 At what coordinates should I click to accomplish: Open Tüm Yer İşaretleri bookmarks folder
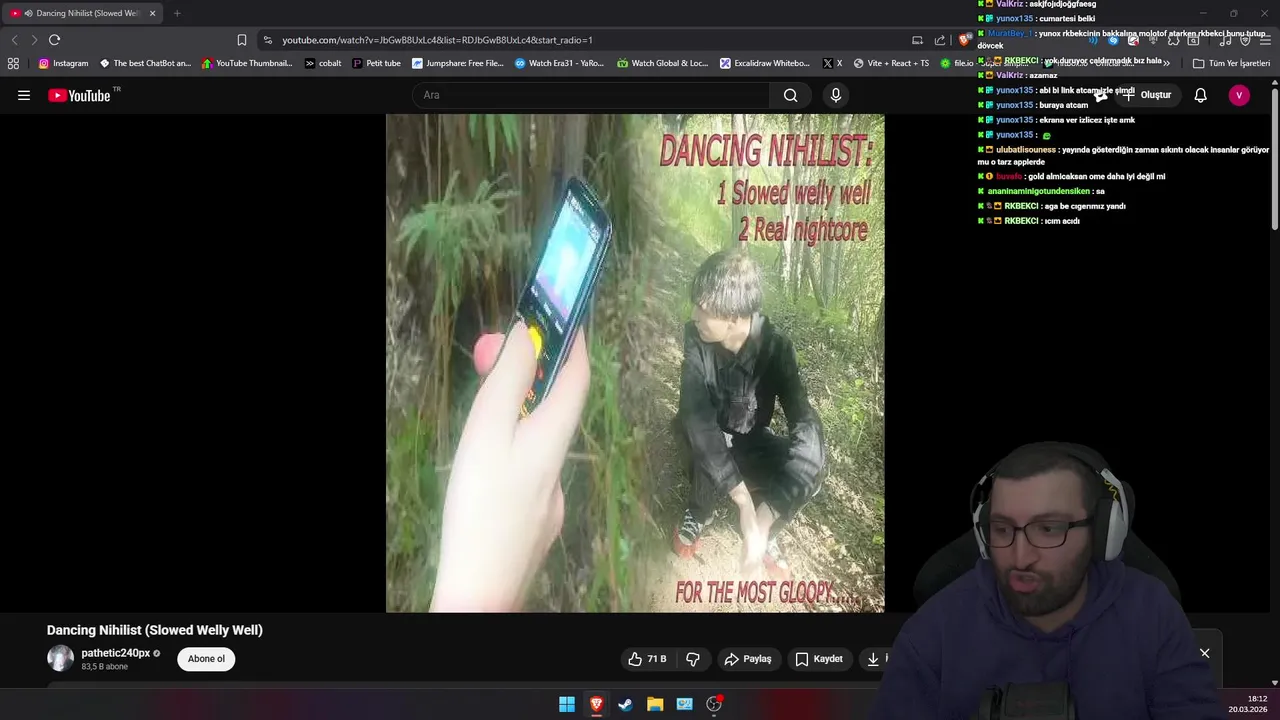tap(1231, 63)
